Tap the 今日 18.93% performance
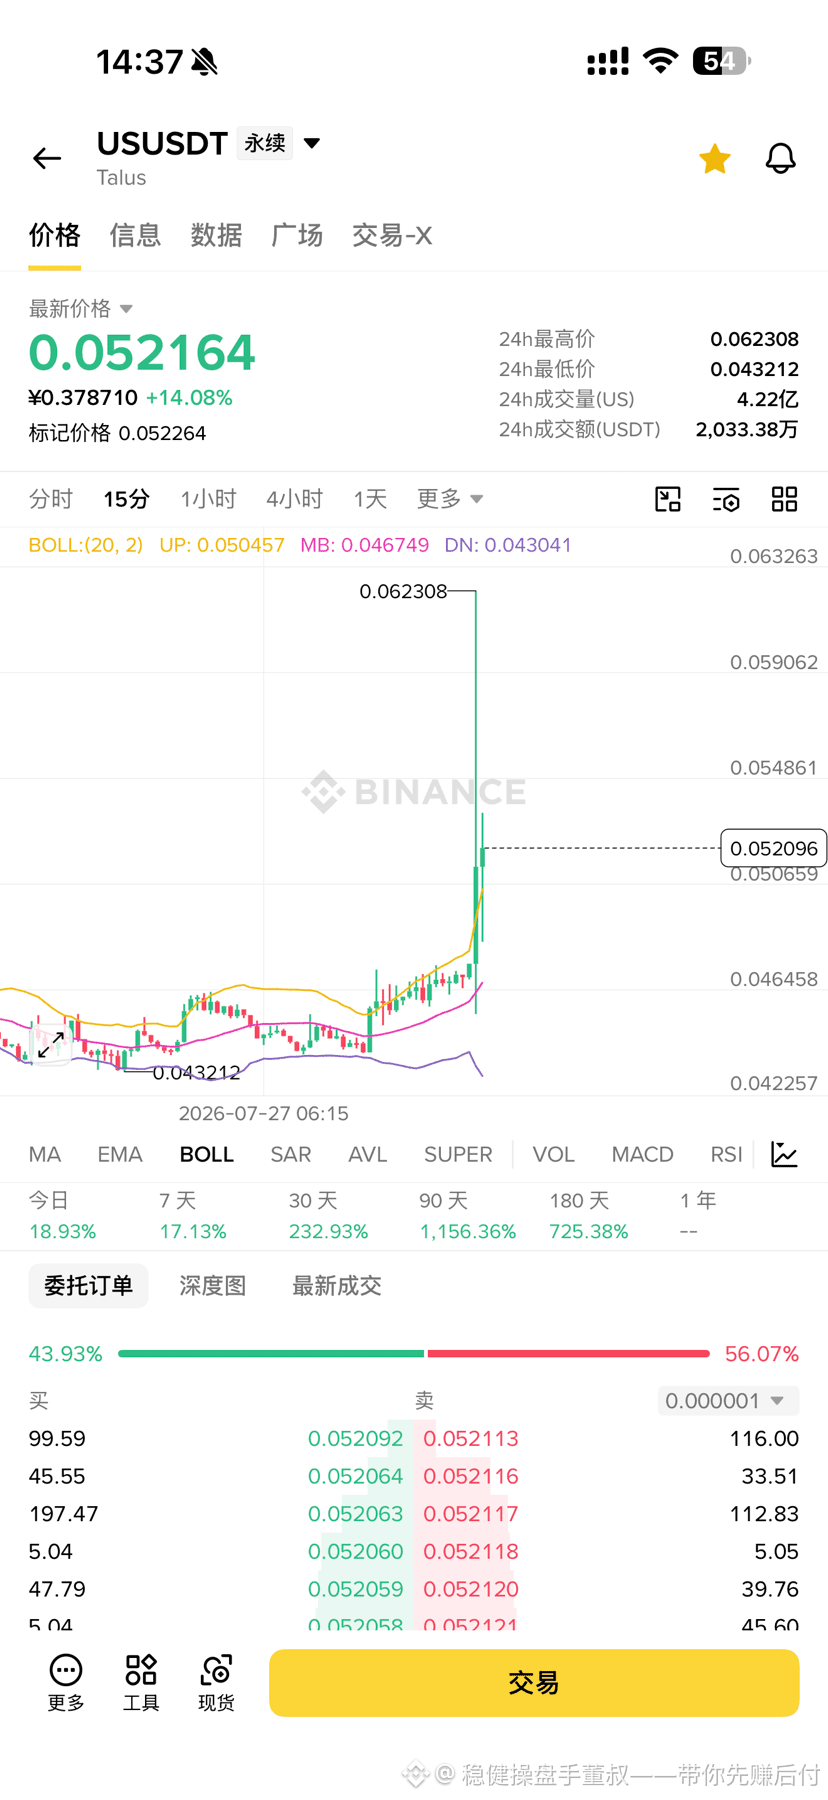 pos(62,1216)
